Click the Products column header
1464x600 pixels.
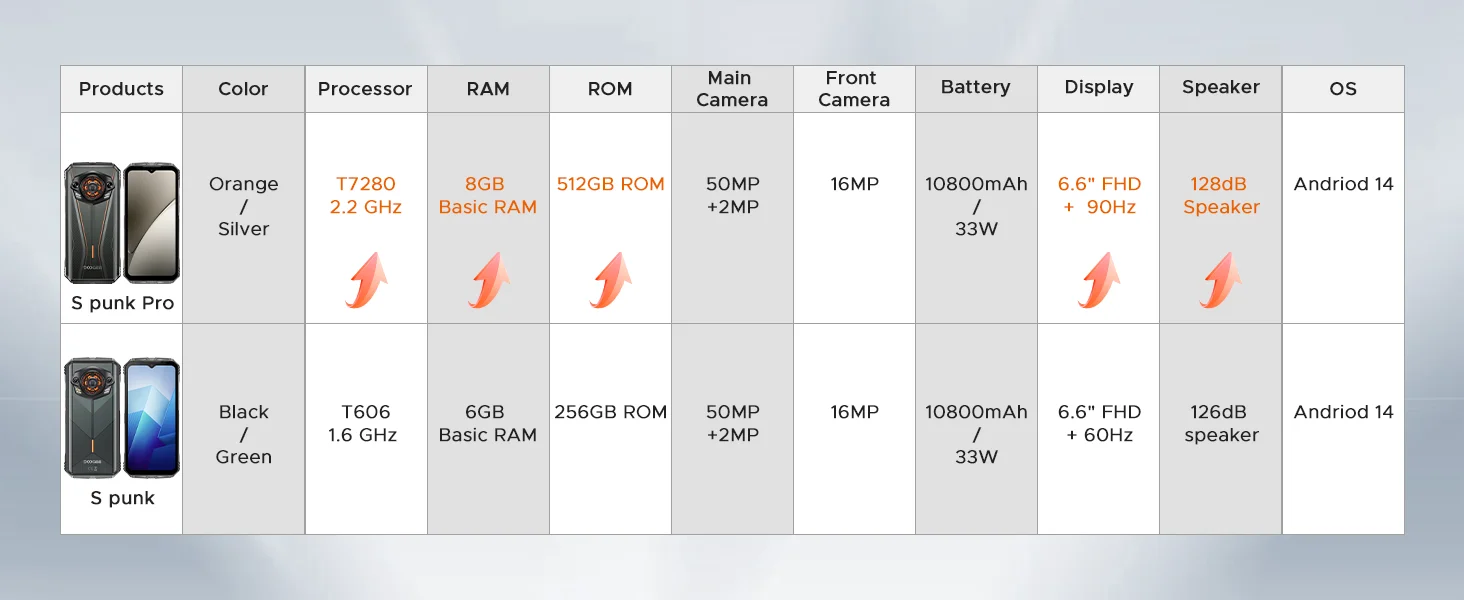(121, 89)
